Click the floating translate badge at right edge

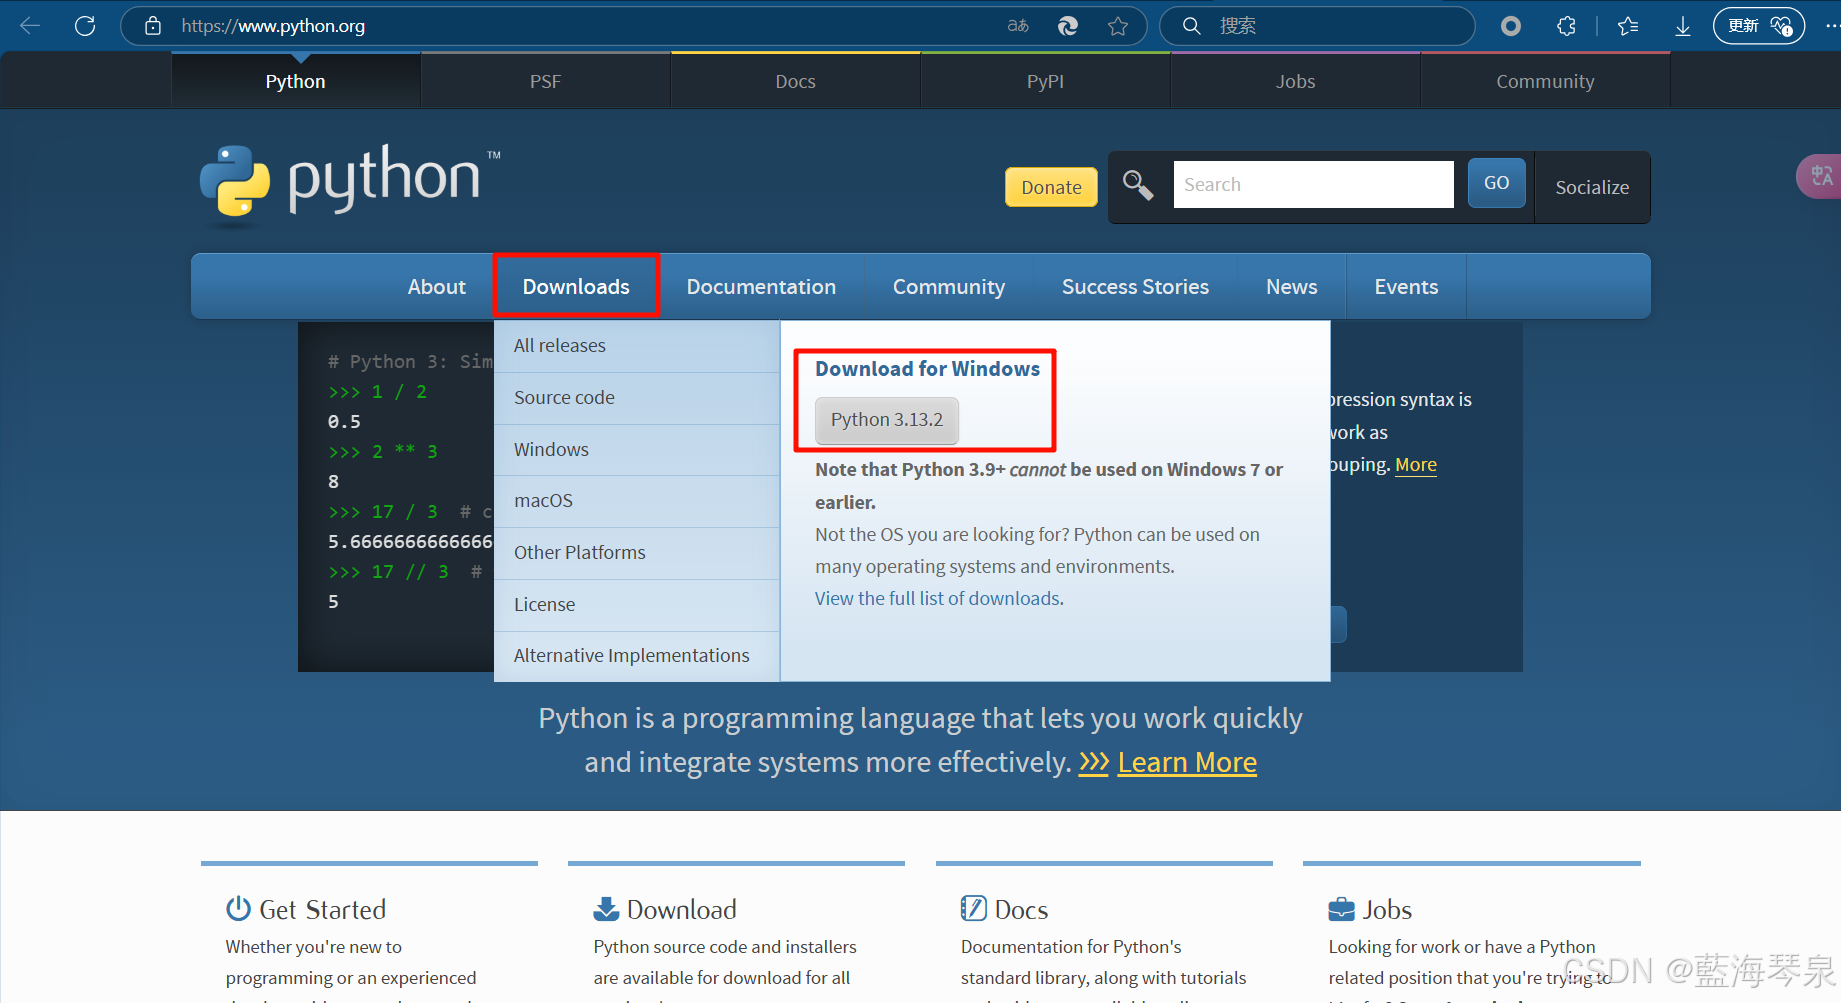(x=1821, y=176)
